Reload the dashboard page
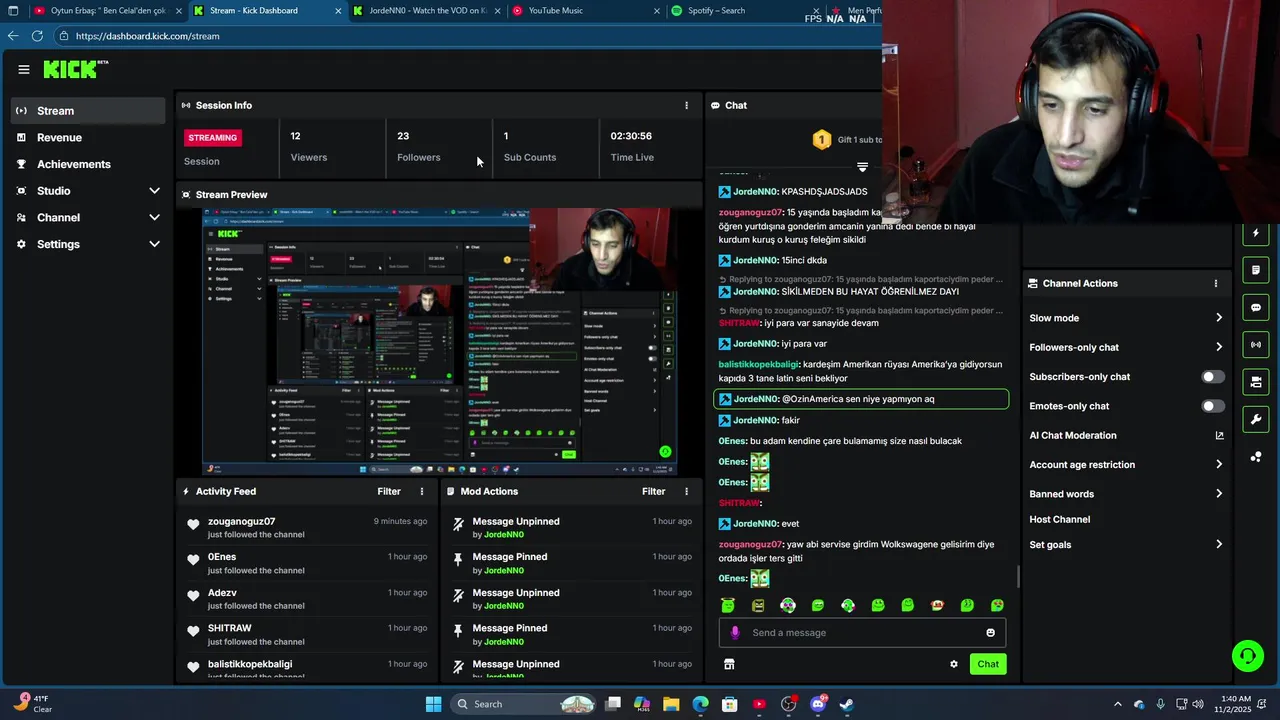The width and height of the screenshot is (1280, 720). pos(37,36)
